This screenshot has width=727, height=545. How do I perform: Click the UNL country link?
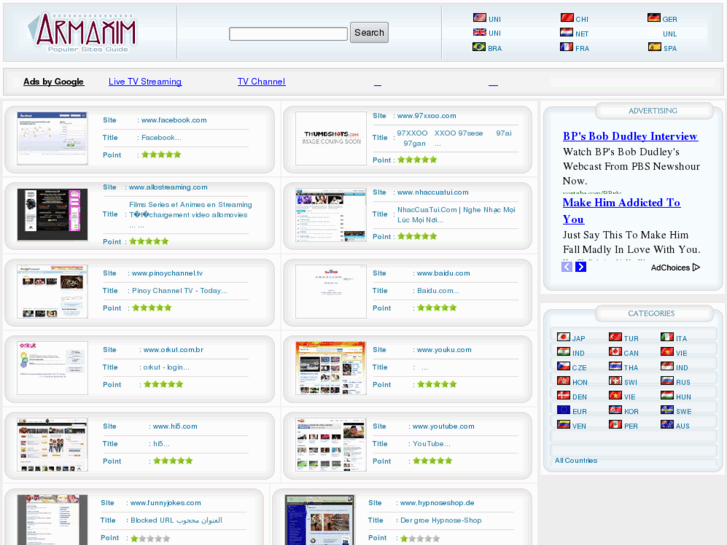(670, 34)
